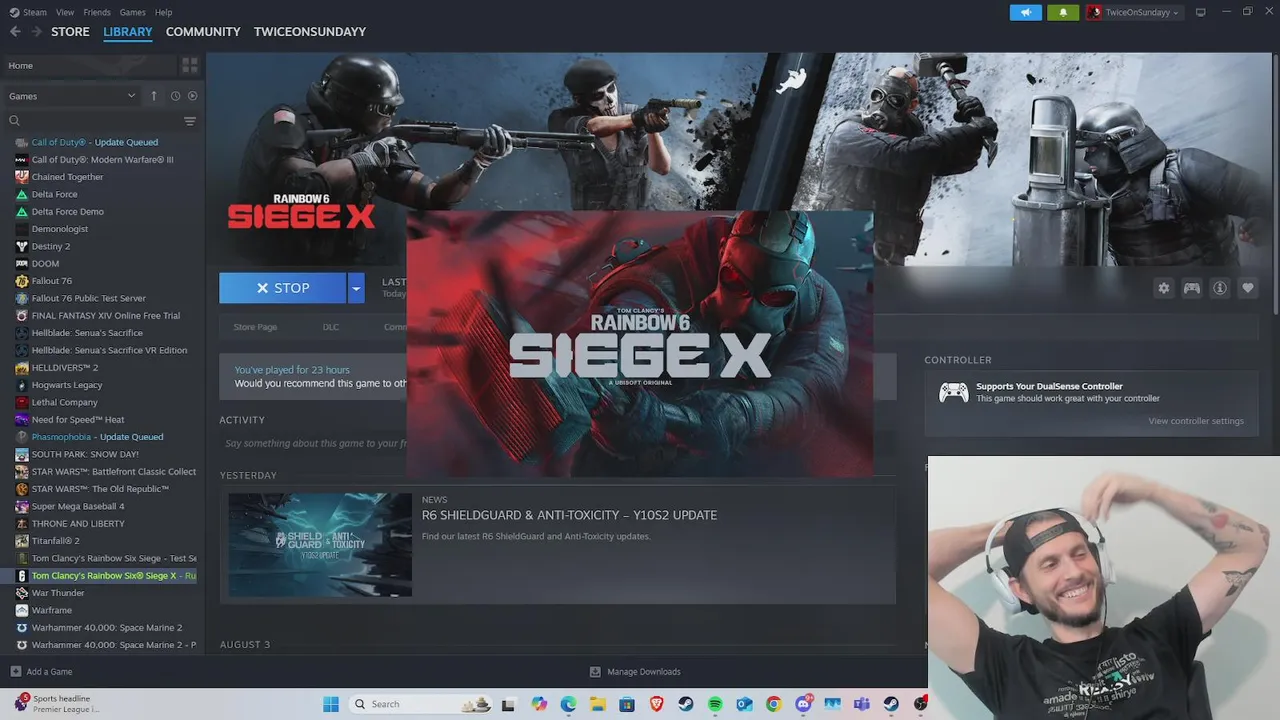
Task: Open the Friends menu
Action: tap(97, 12)
